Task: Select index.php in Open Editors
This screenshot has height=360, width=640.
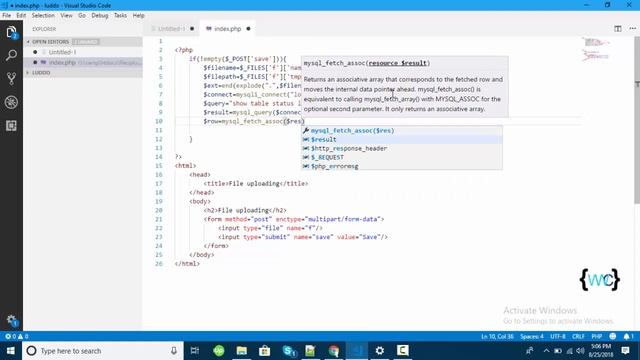Action: 83,62
